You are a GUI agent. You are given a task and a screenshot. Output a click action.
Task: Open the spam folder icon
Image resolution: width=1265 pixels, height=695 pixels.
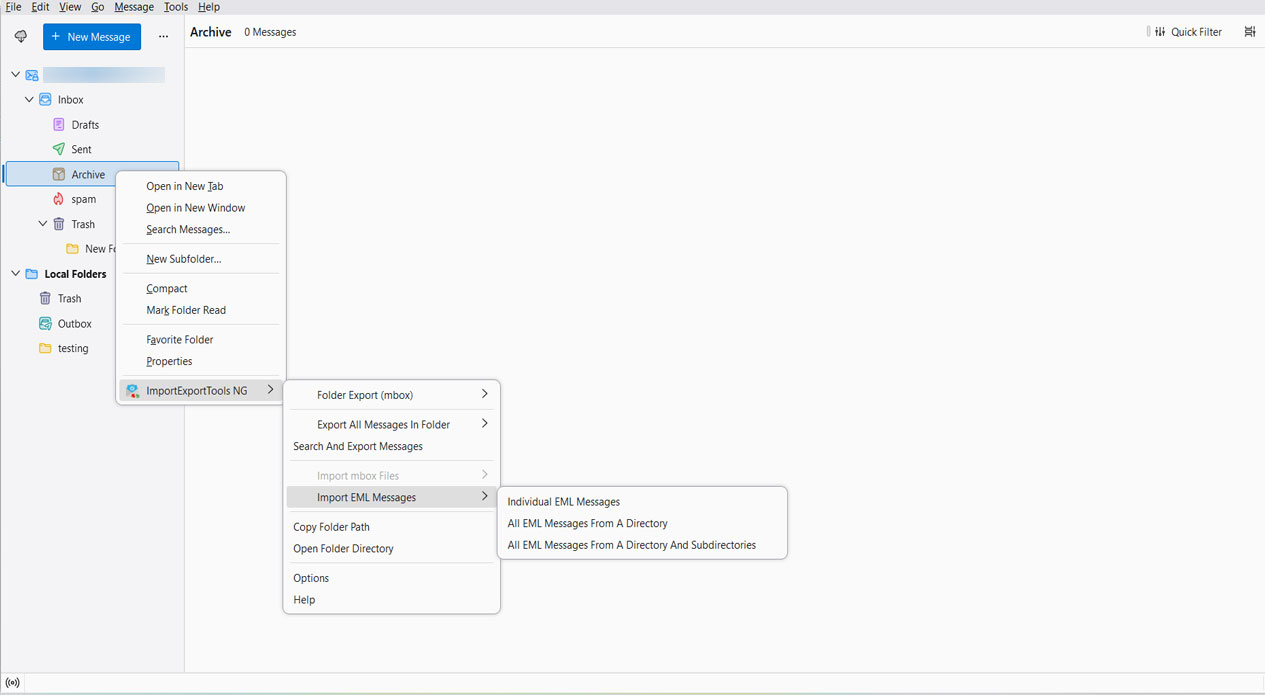[60, 198]
